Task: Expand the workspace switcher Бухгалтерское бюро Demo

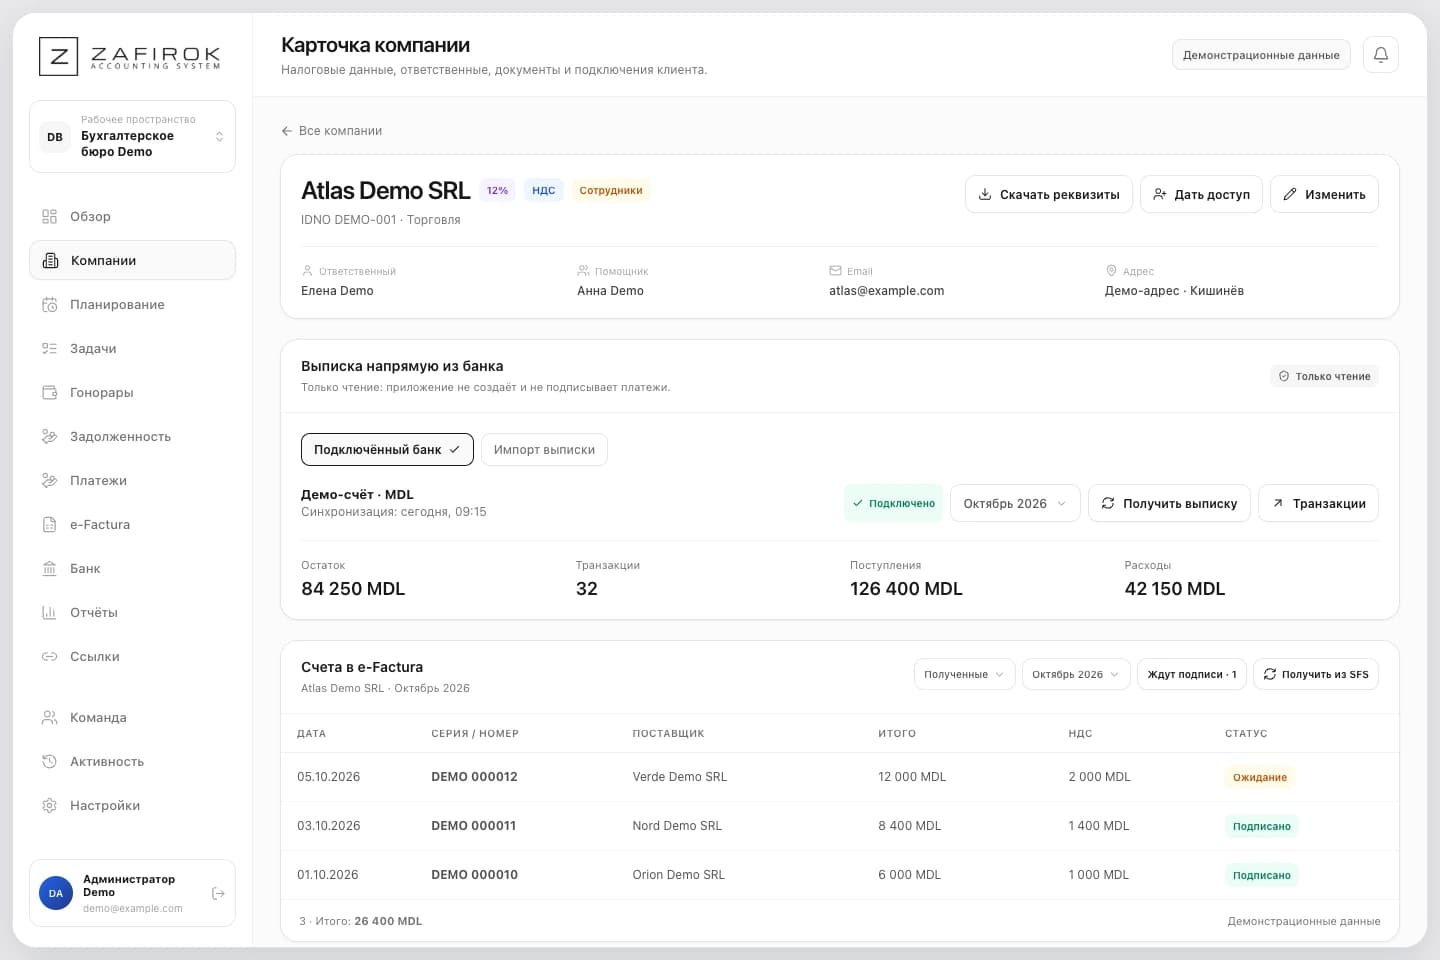Action: [132, 137]
